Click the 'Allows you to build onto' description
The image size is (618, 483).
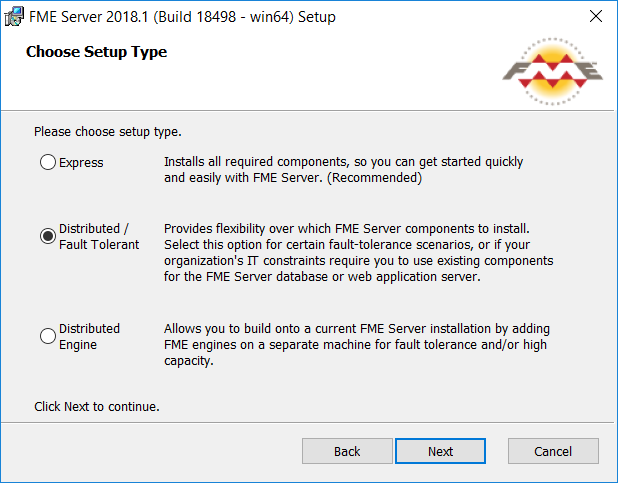357,344
